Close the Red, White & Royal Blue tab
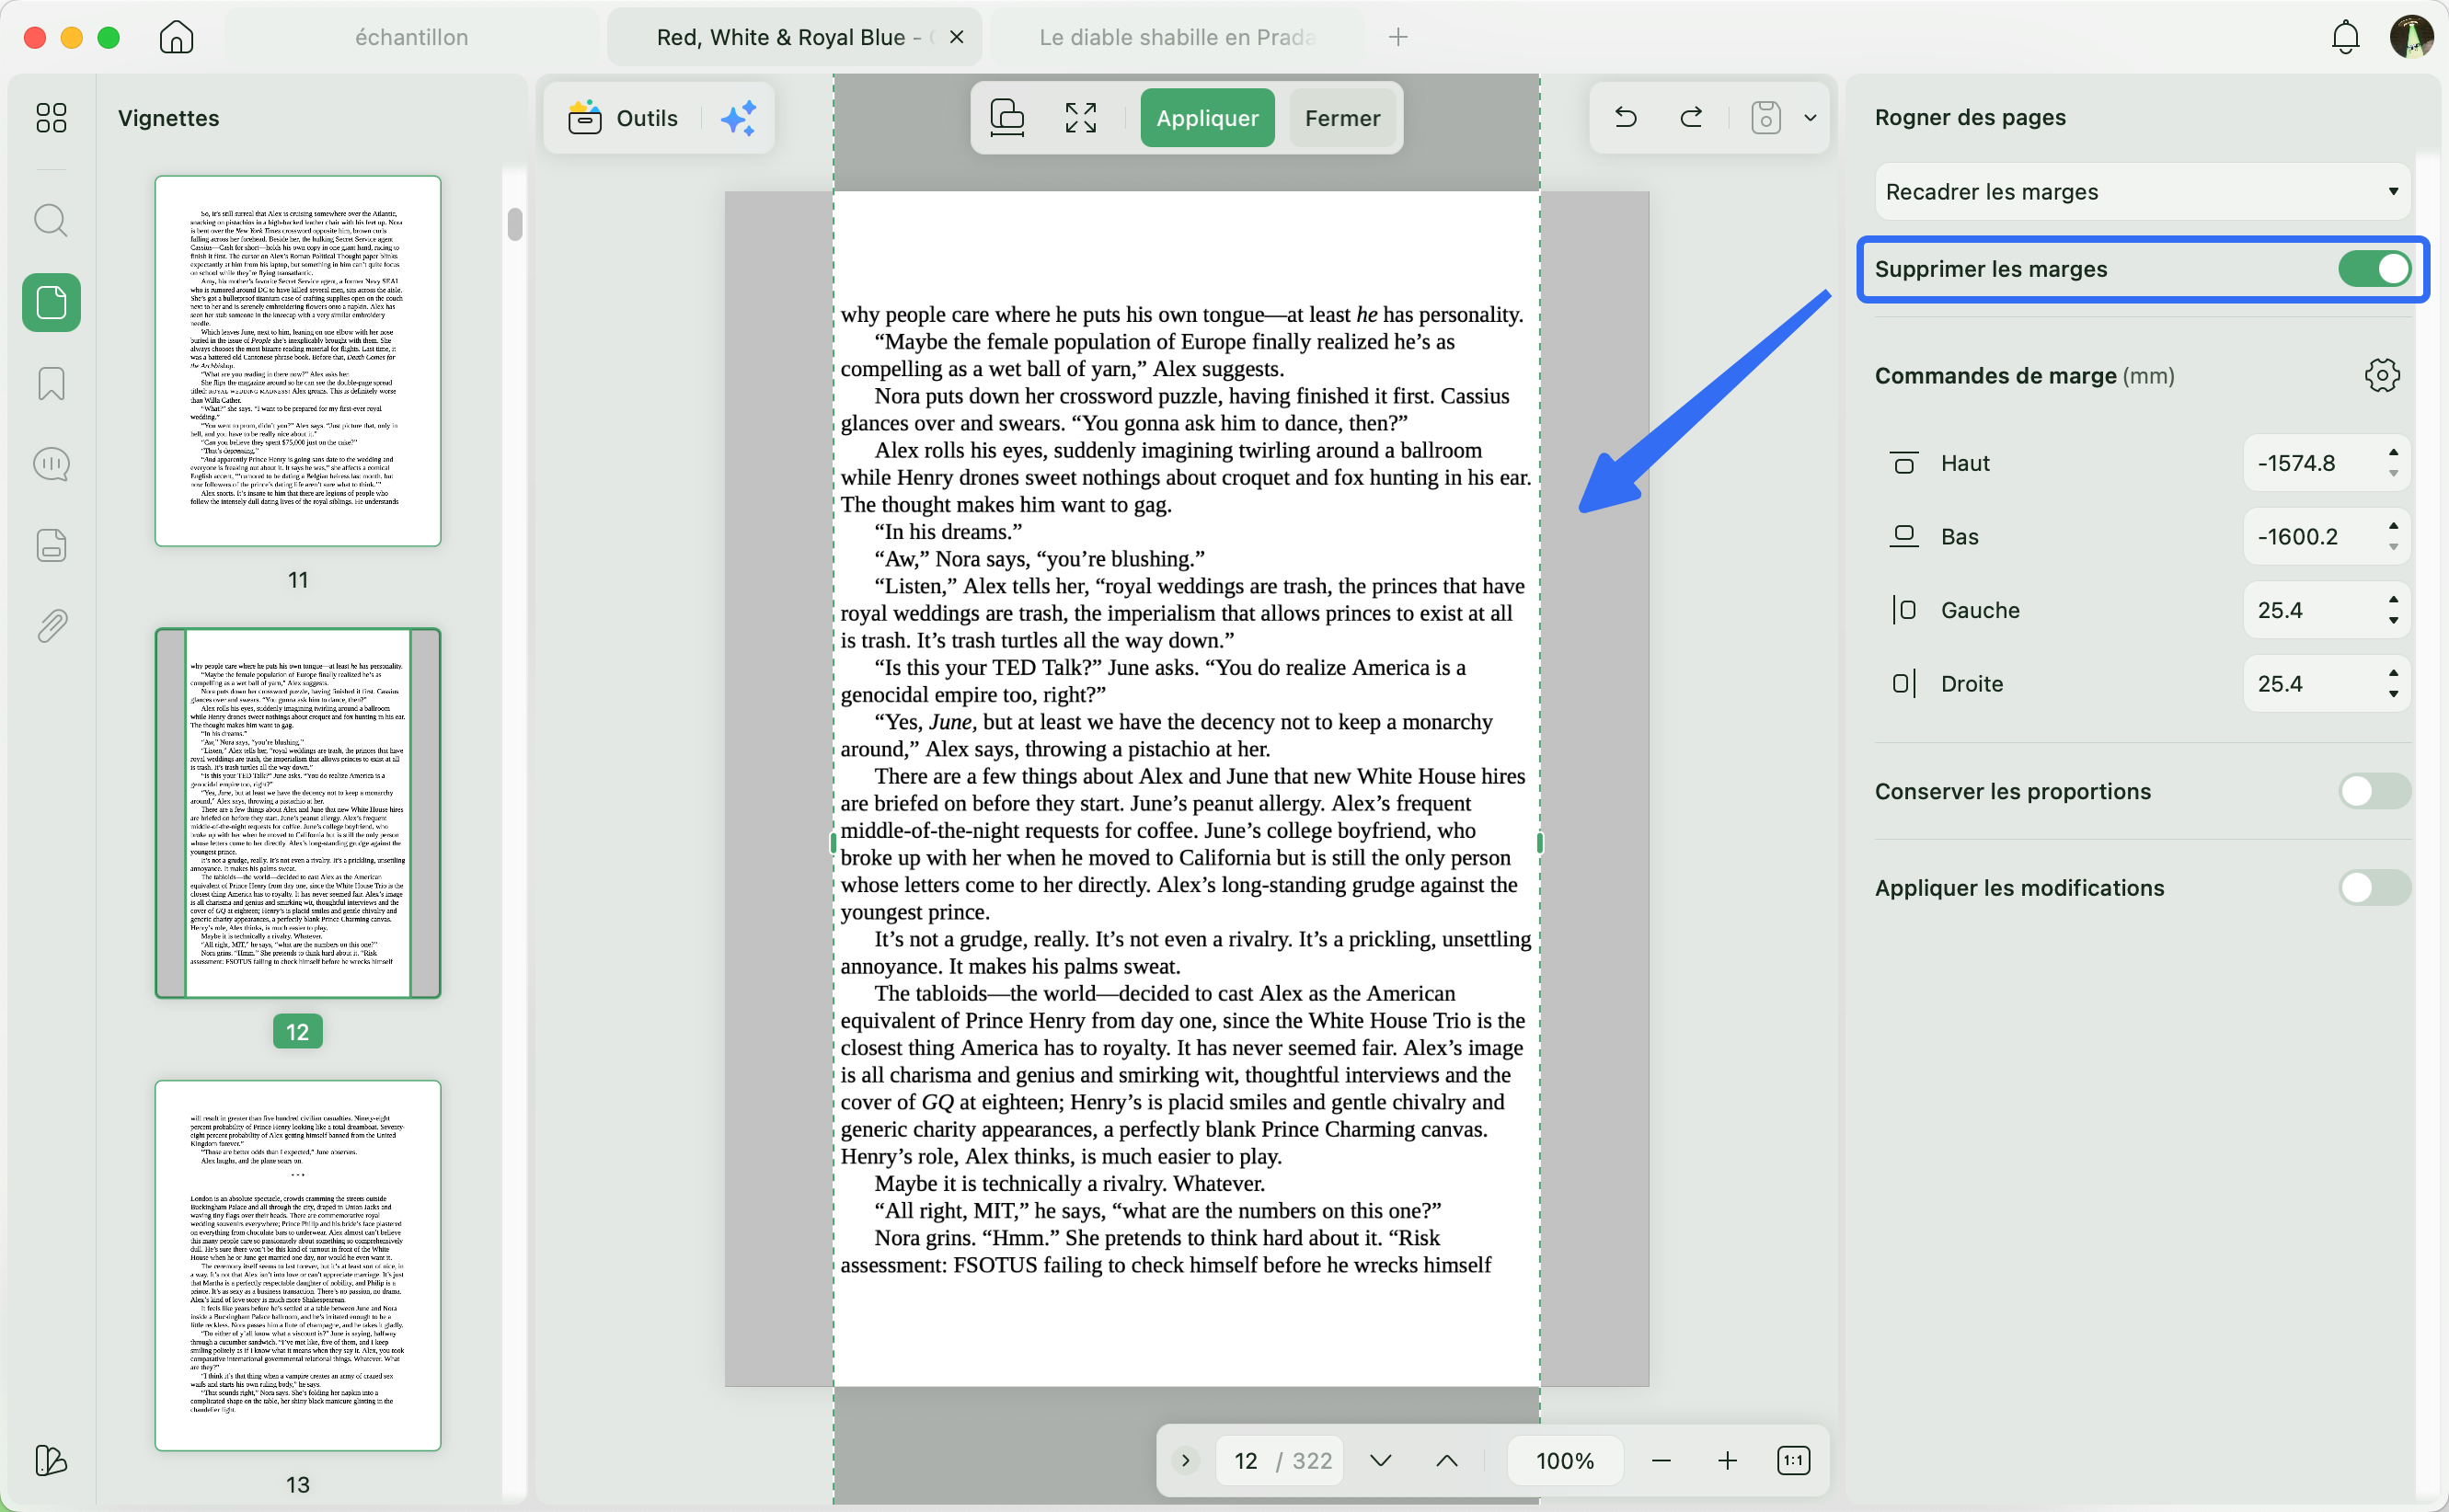The height and width of the screenshot is (1512, 2449). (x=957, y=37)
